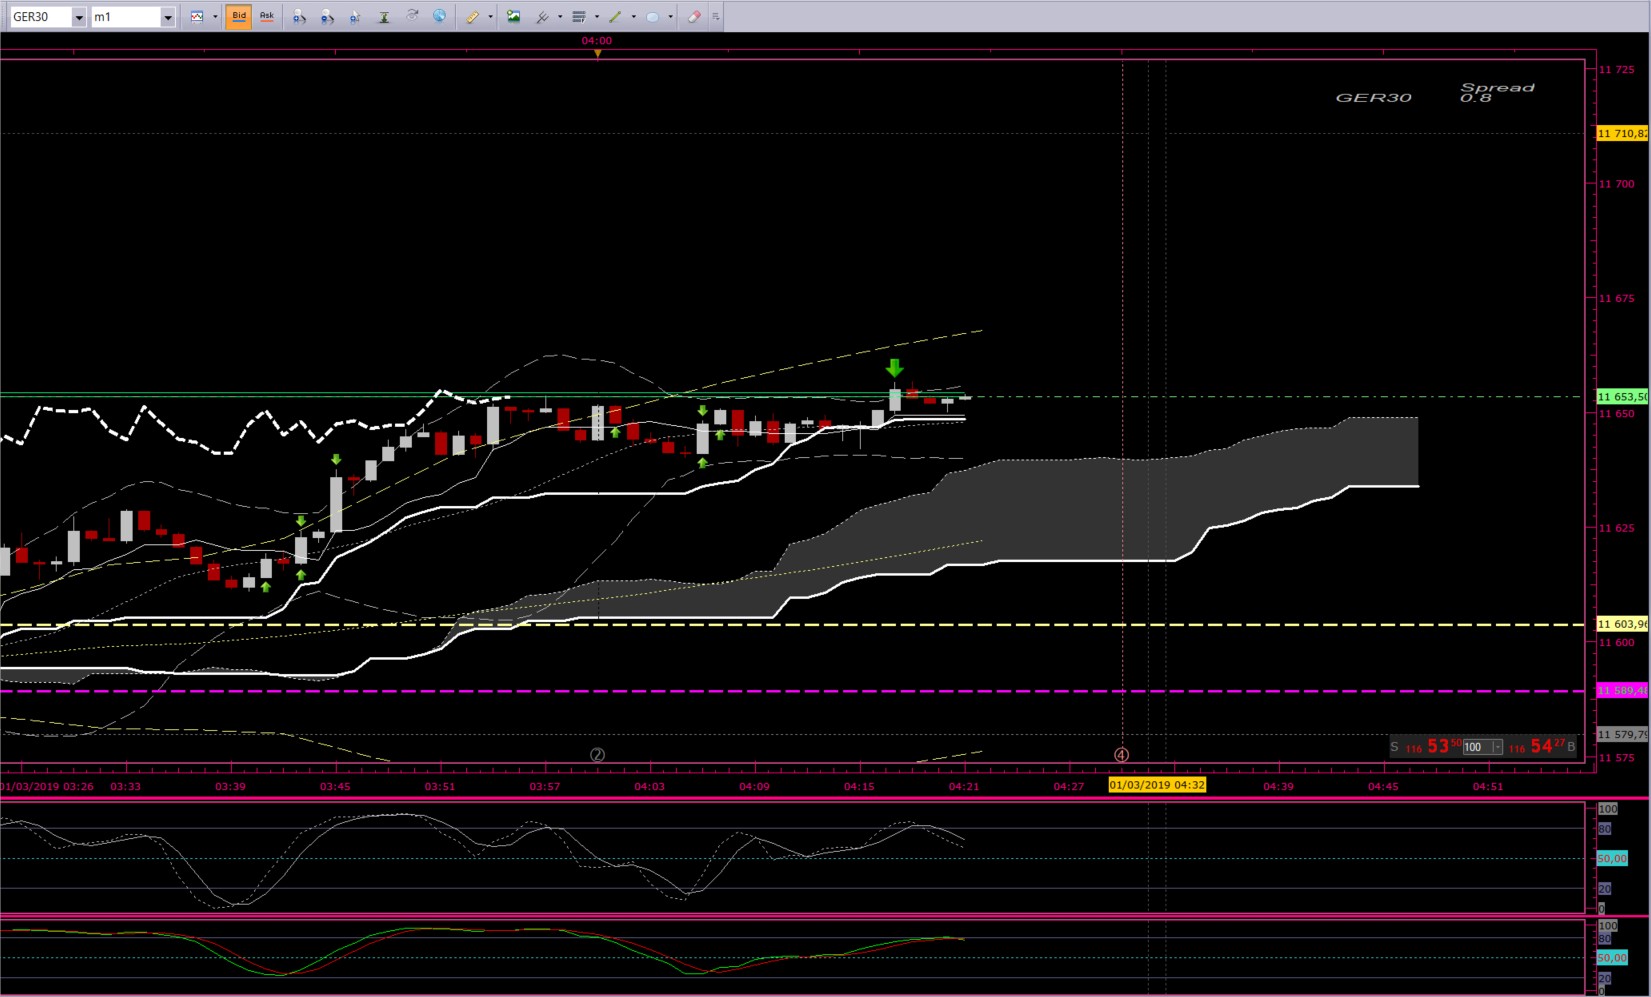The width and height of the screenshot is (1651, 997).
Task: Click the pin-with-cursor toolbar icon
Action: point(355,17)
